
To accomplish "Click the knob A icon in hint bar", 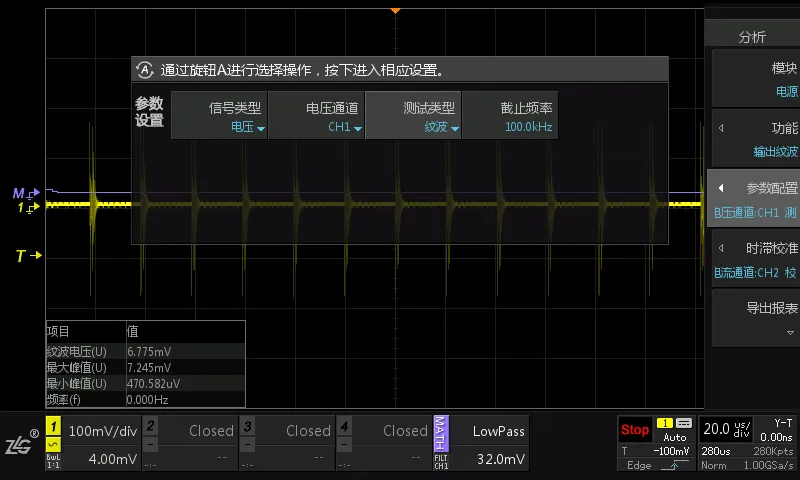I will click(x=145, y=70).
